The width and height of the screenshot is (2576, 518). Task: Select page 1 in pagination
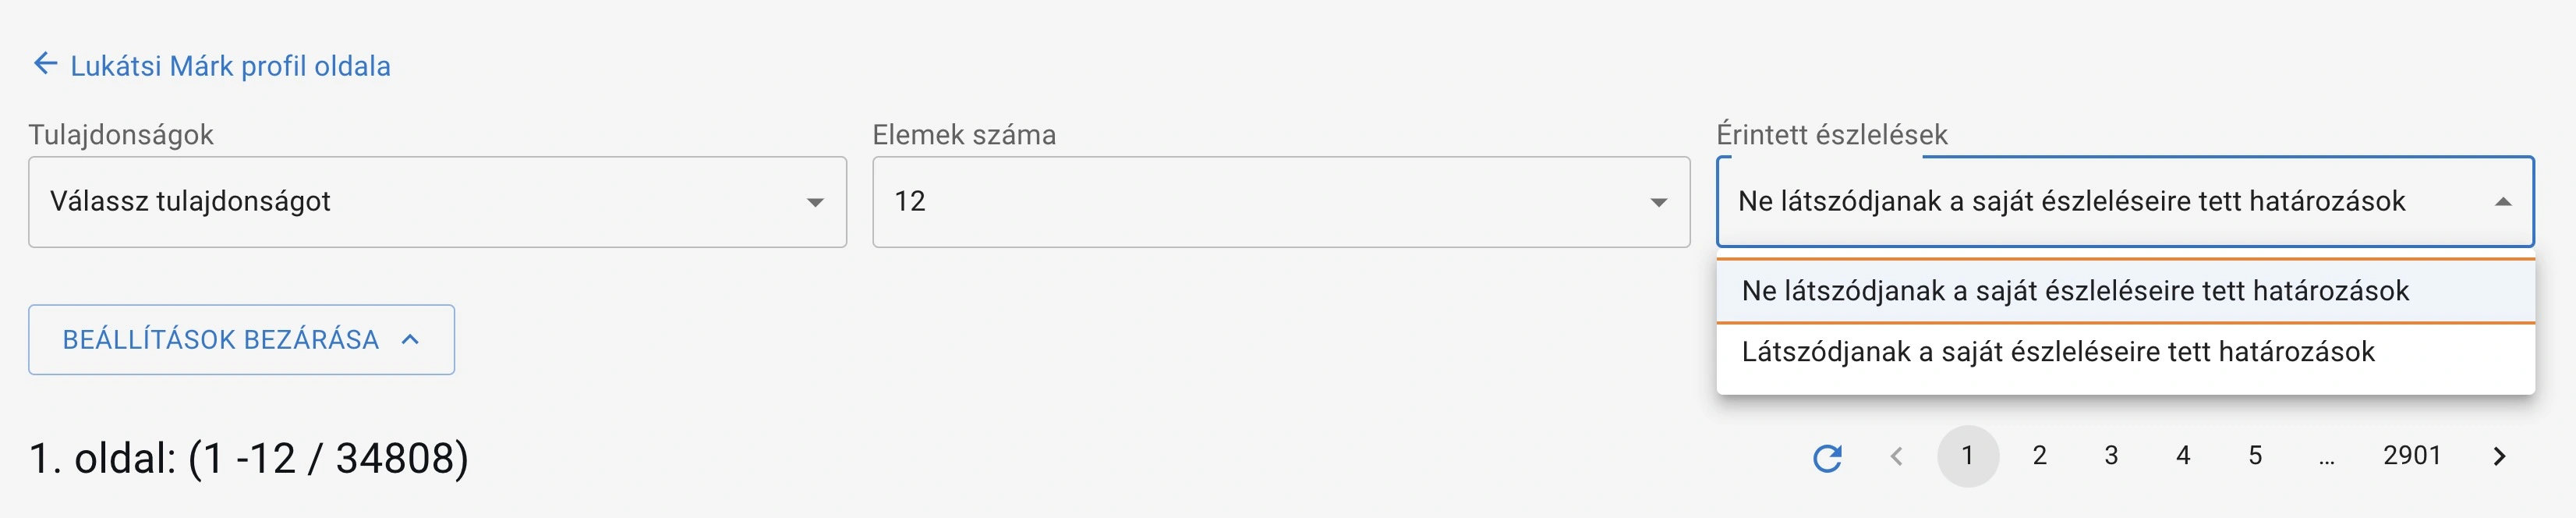click(1967, 456)
